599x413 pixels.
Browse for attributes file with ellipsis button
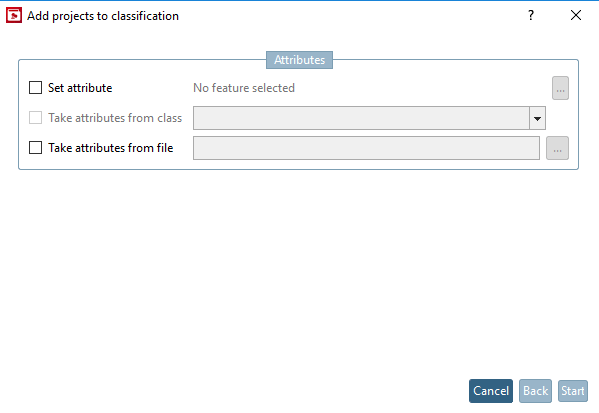pos(557,148)
